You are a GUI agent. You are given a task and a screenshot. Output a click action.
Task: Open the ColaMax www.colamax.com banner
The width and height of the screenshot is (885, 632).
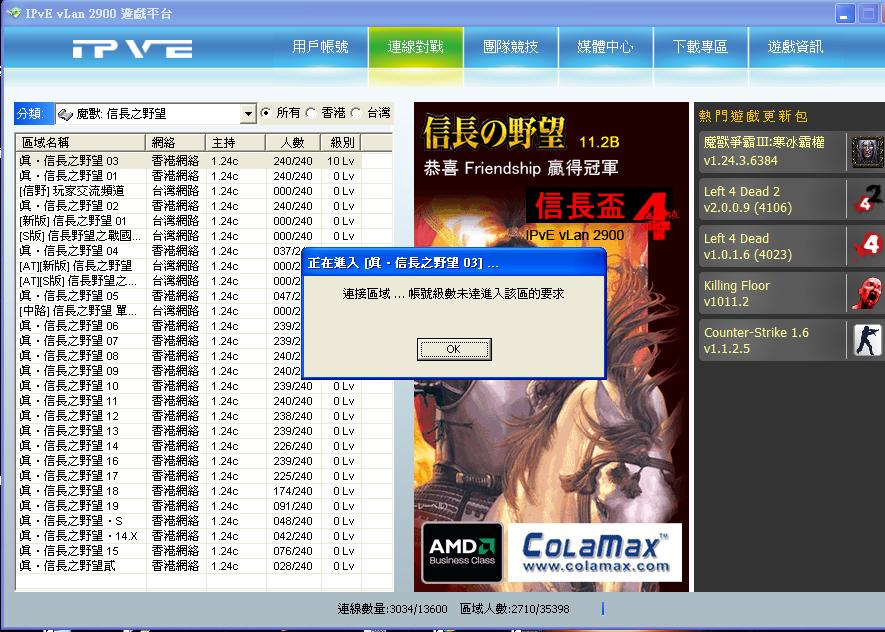[x=595, y=552]
